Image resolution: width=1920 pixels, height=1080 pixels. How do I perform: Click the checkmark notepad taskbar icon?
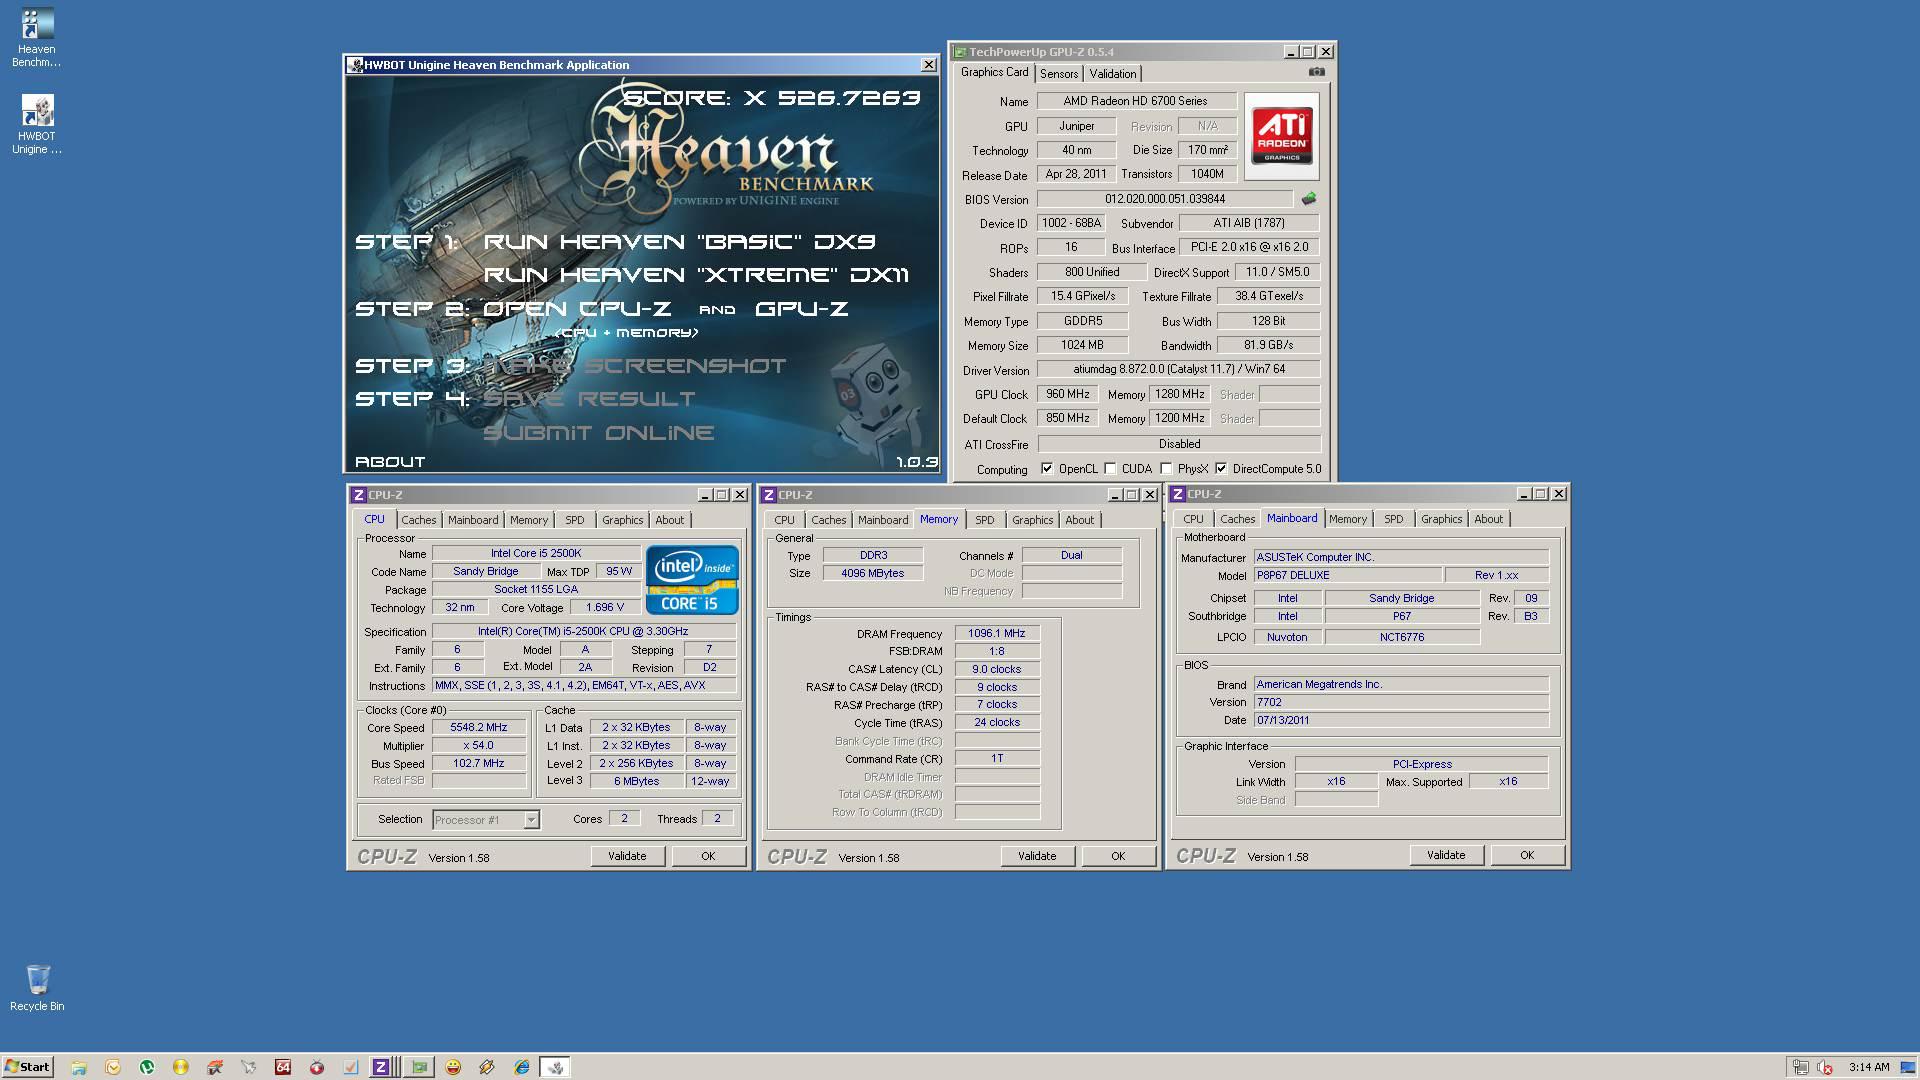(351, 1067)
